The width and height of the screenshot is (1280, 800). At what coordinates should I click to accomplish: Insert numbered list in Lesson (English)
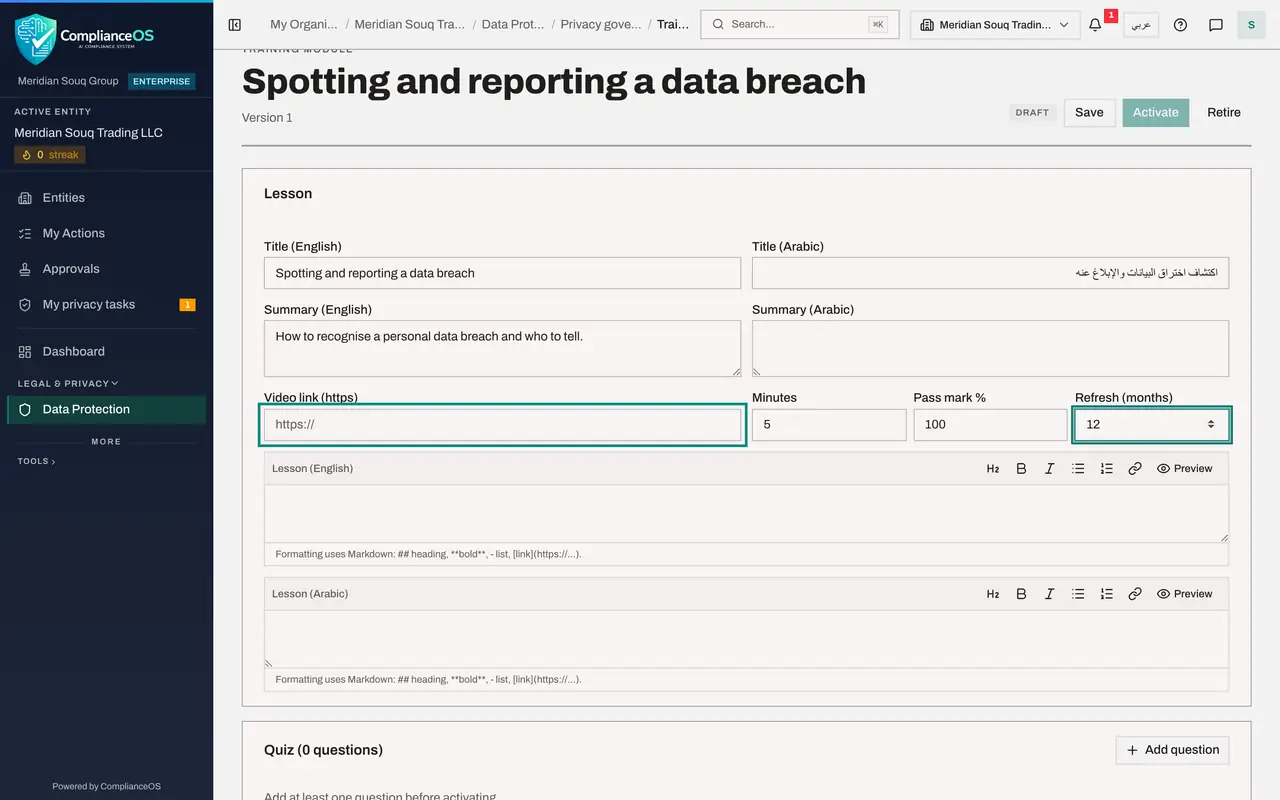click(1106, 468)
